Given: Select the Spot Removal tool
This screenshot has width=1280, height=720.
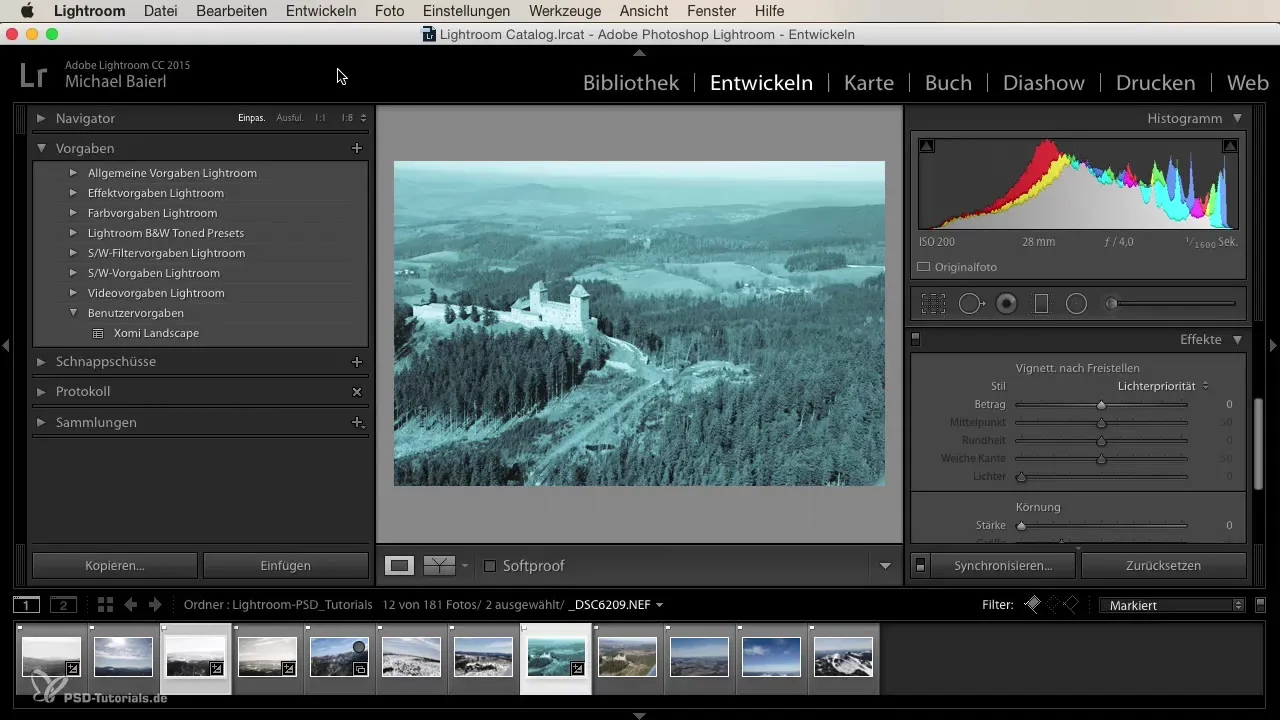Looking at the screenshot, I should click(971, 304).
